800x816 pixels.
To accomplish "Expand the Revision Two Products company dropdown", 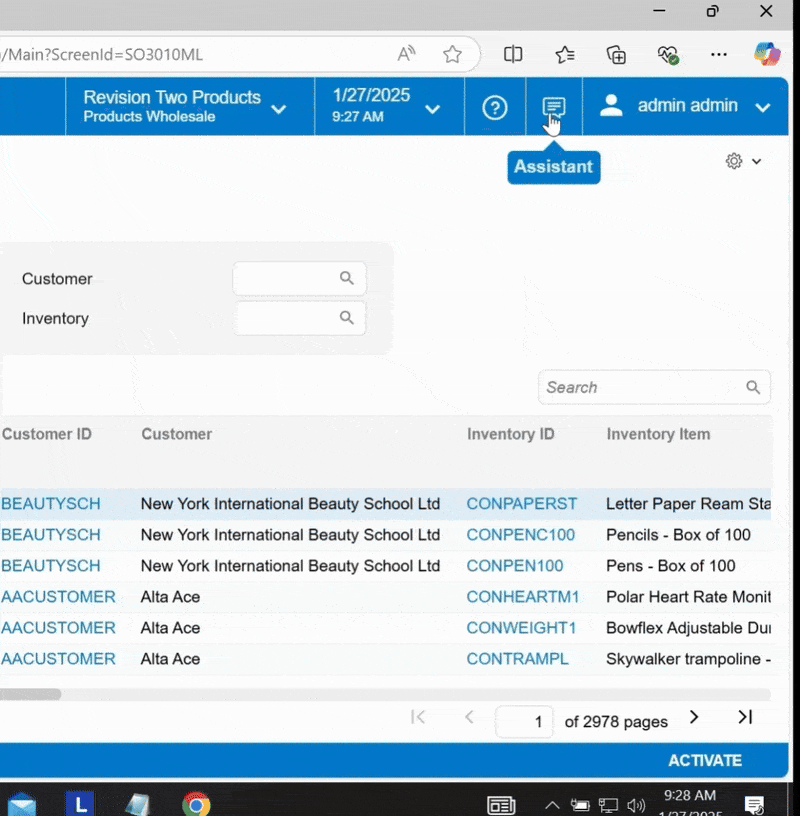I will pos(278,112).
